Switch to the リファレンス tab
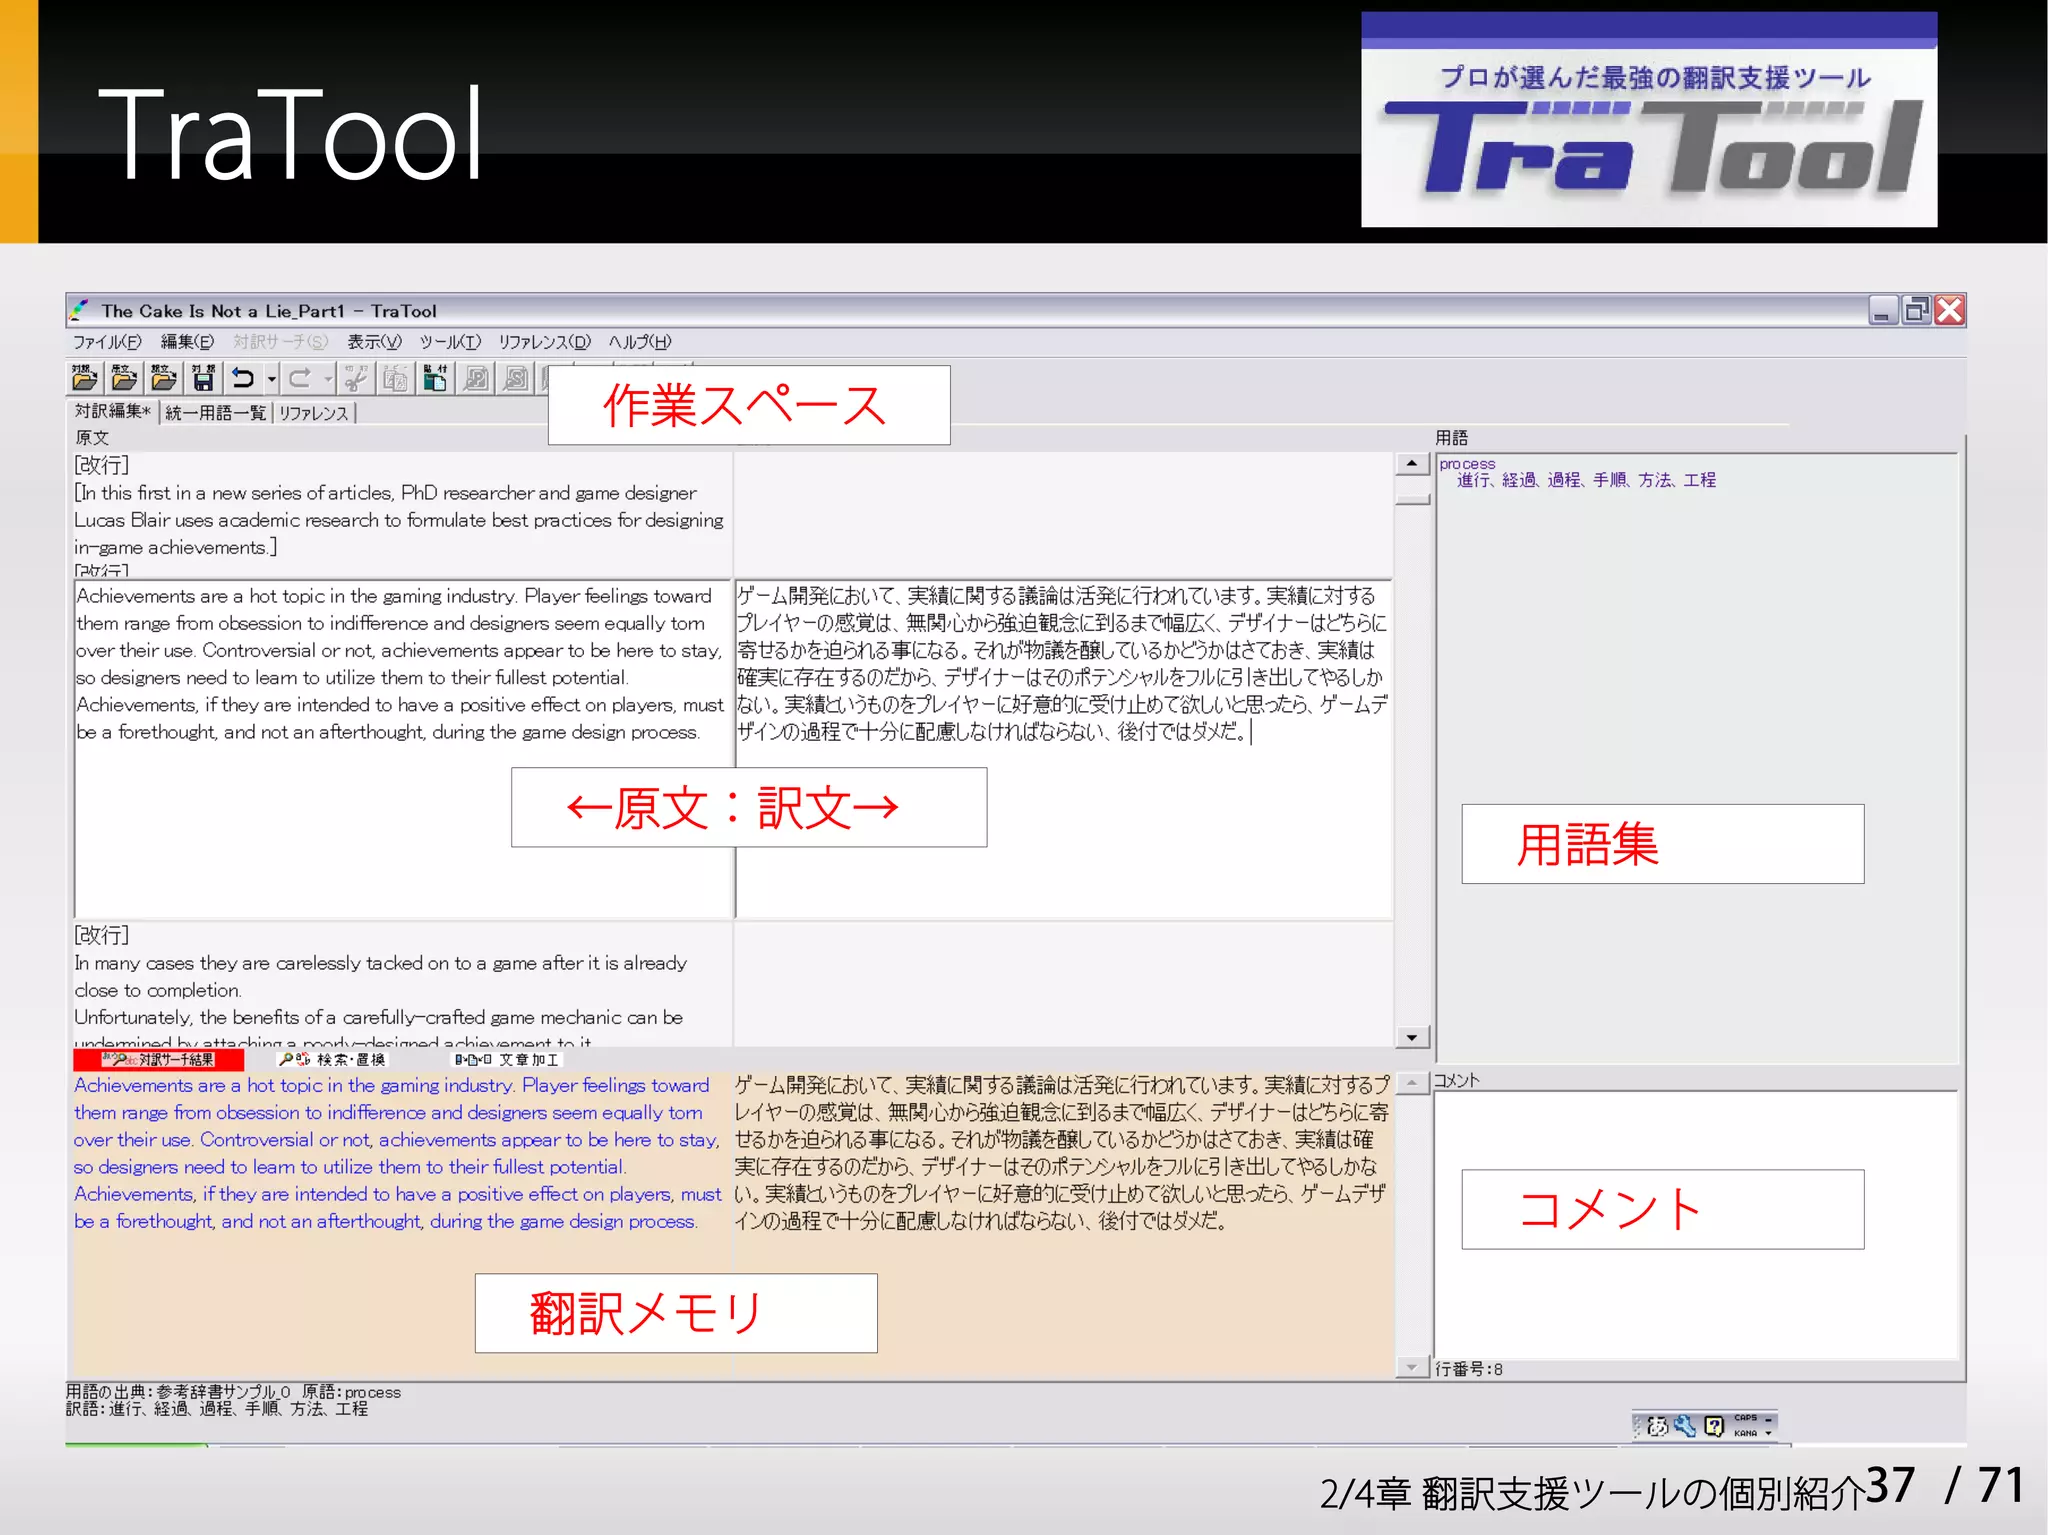 313,412
